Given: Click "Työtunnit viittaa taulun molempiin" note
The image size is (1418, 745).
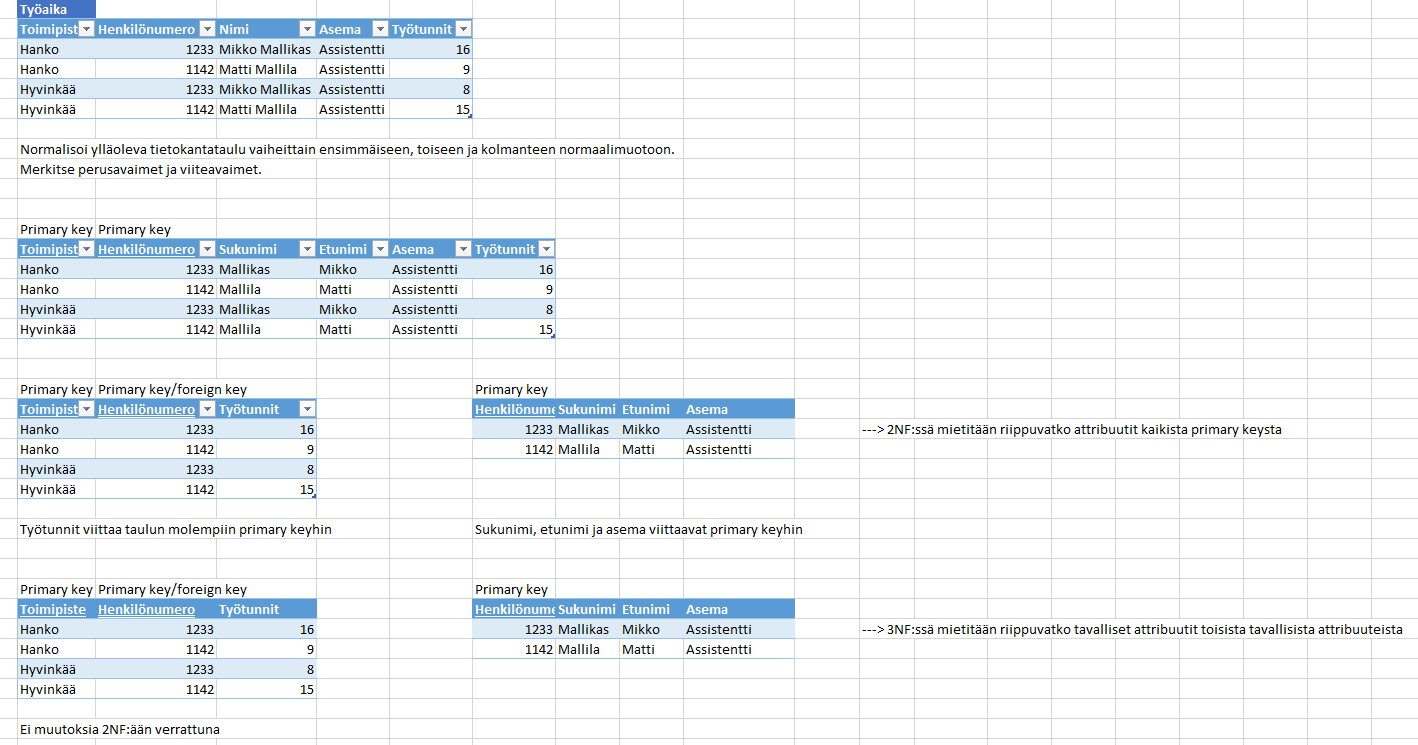Looking at the screenshot, I should pos(176,529).
